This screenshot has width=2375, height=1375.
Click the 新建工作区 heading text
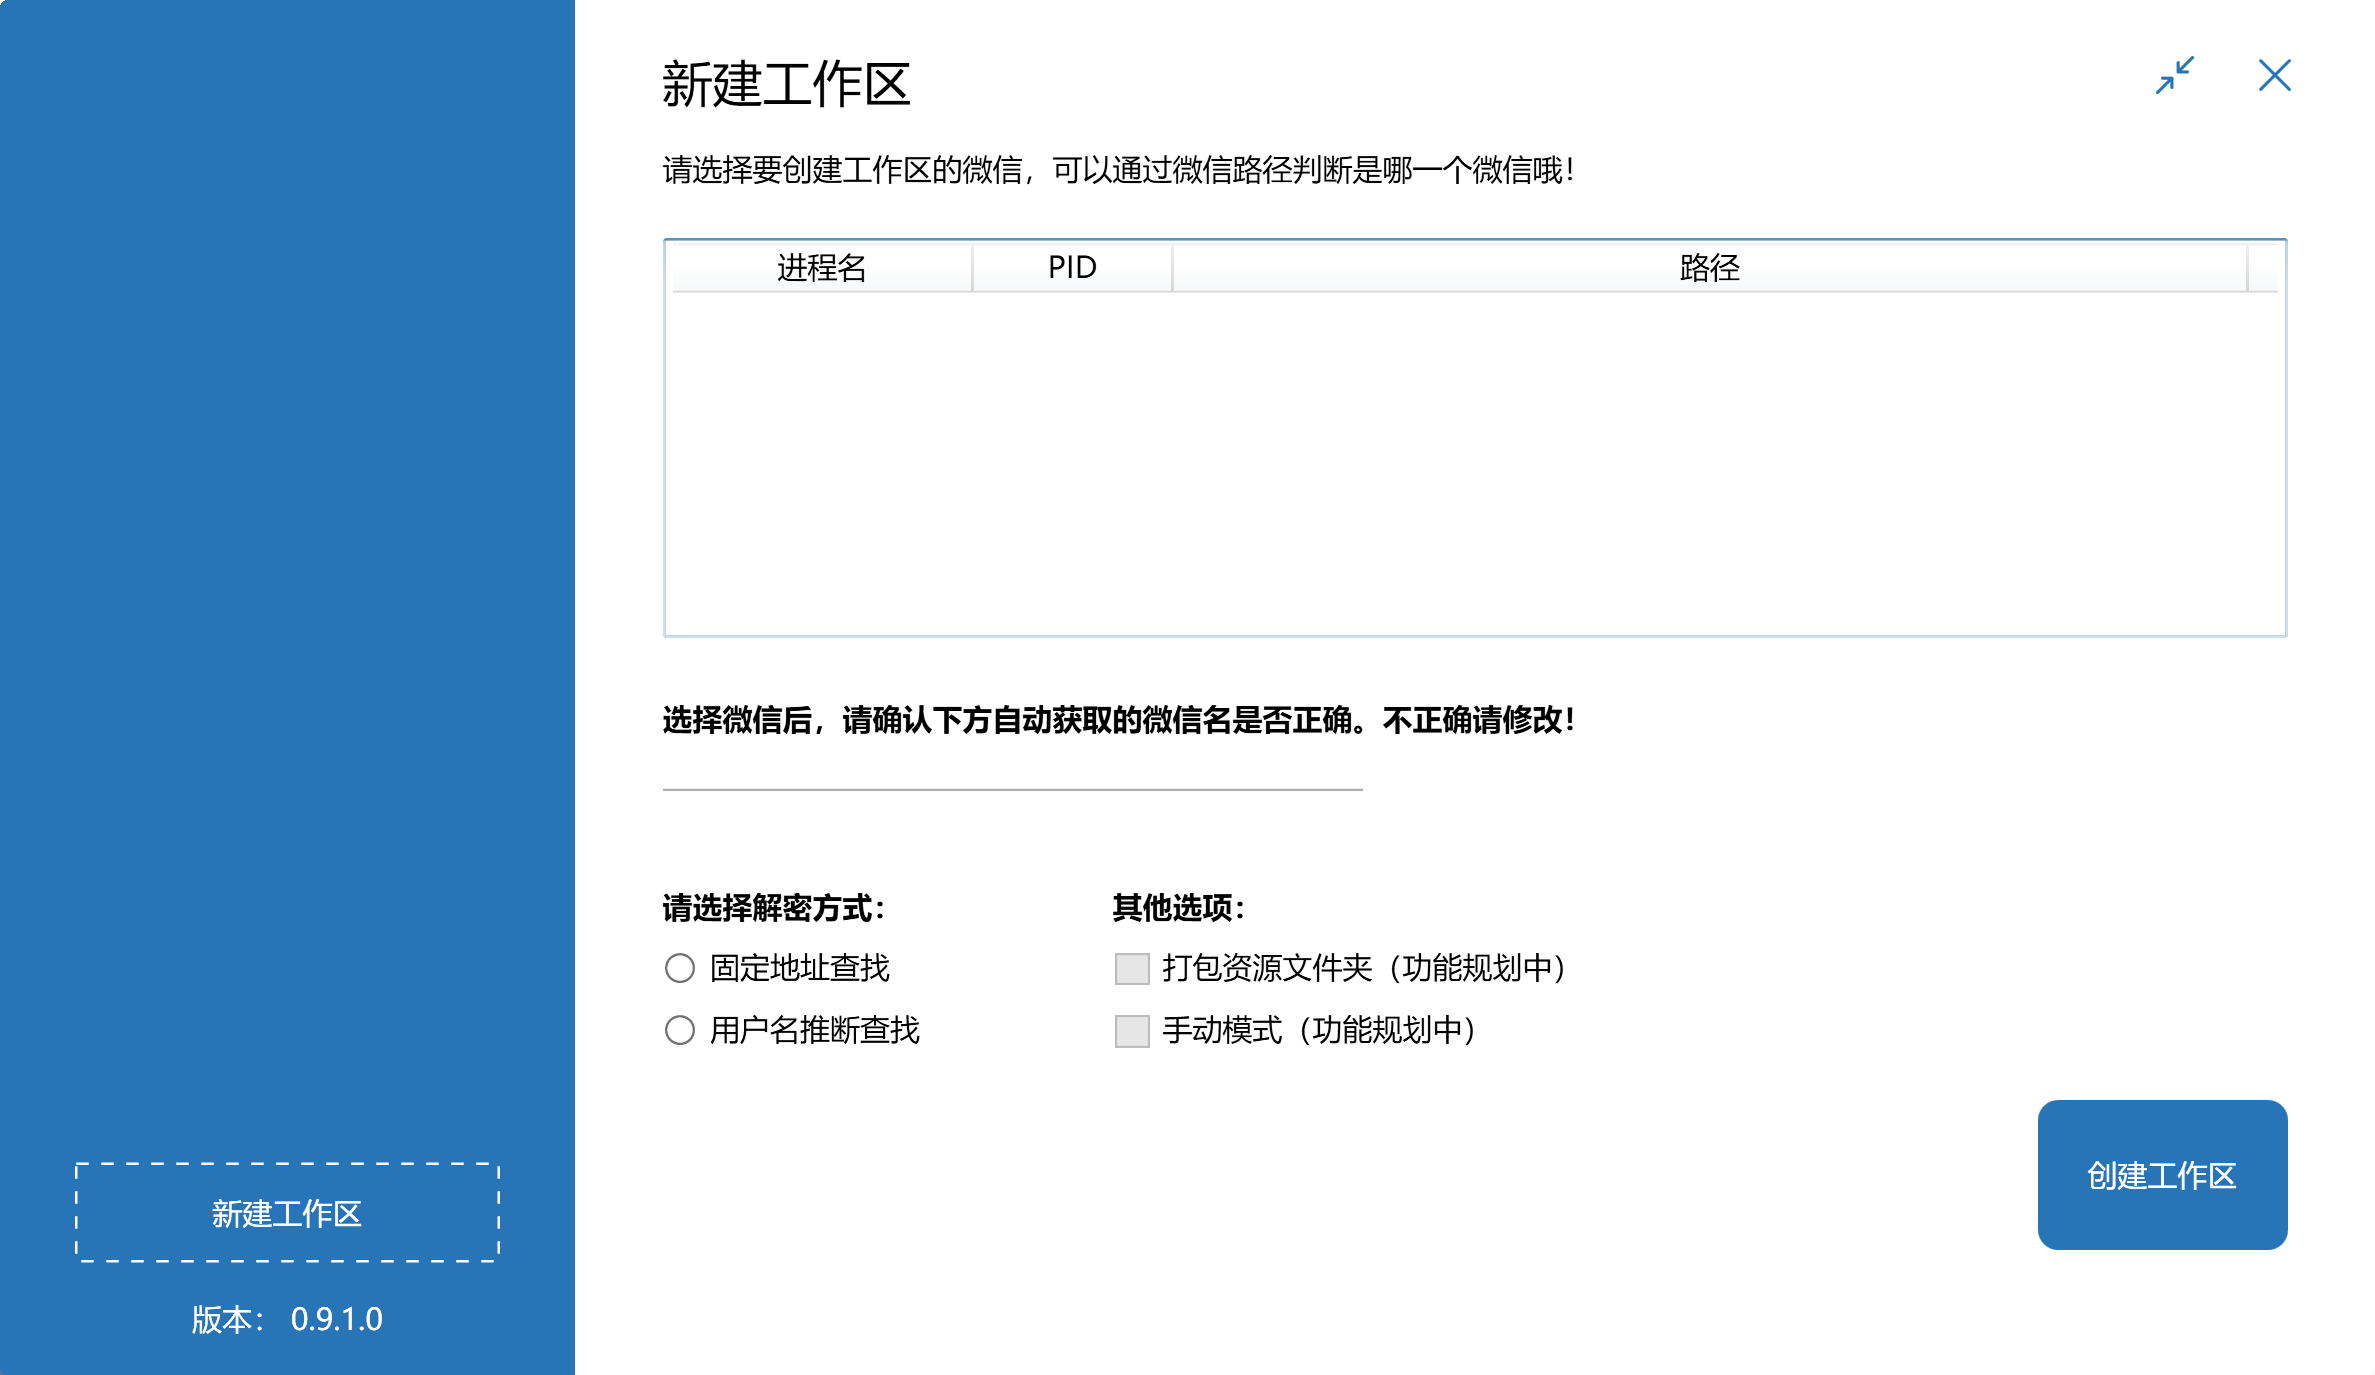[x=786, y=83]
